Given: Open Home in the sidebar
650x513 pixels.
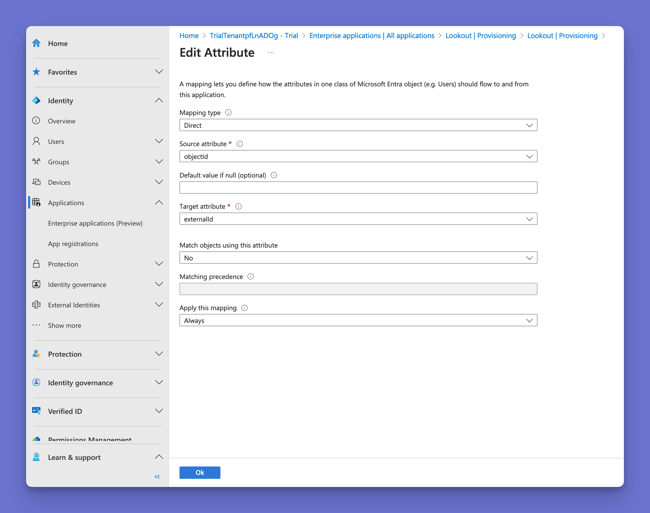Looking at the screenshot, I should pos(58,44).
